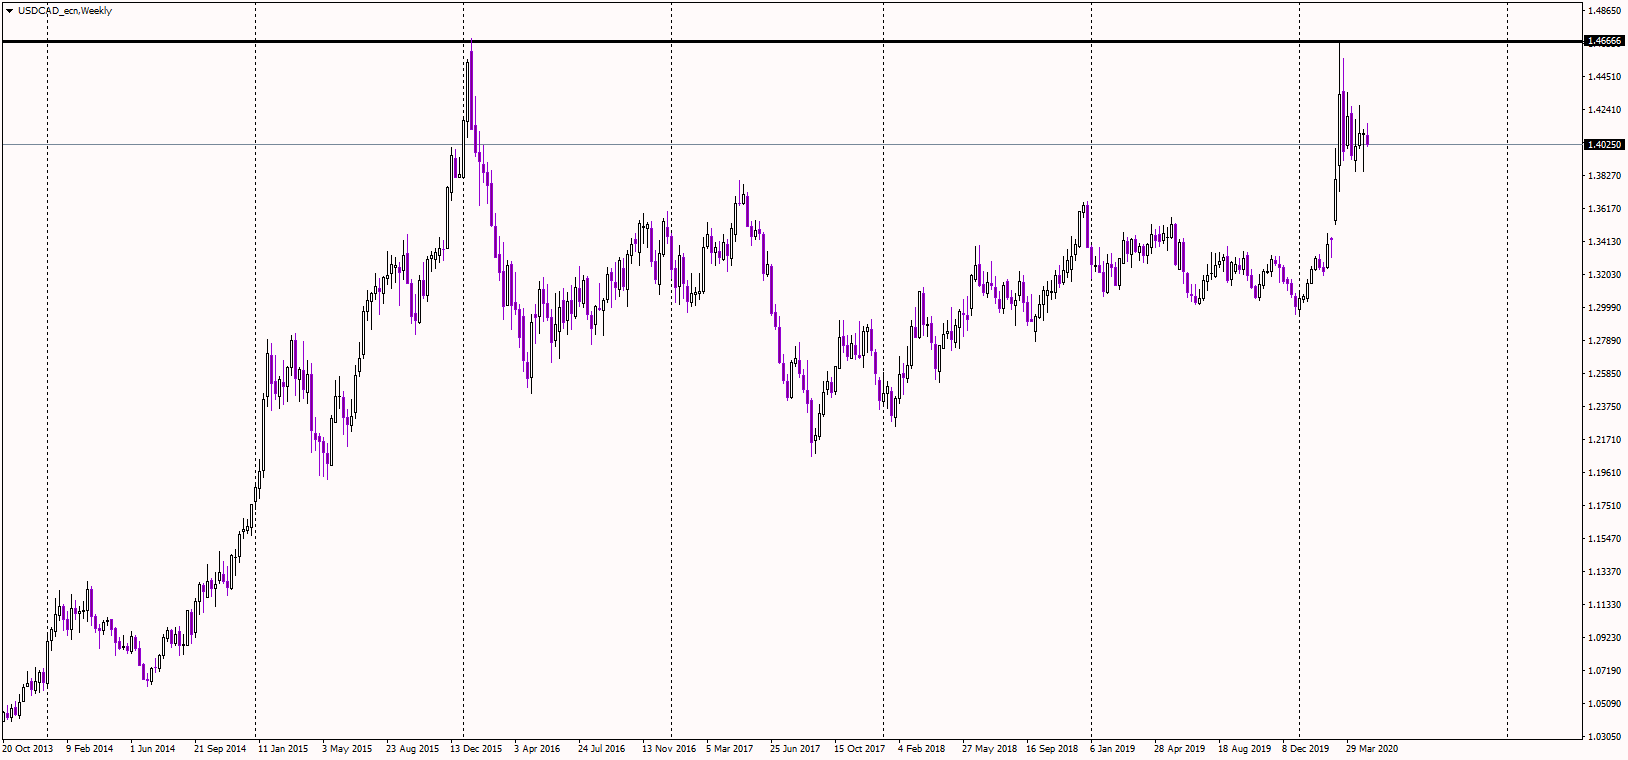This screenshot has width=1628, height=760.
Task: Click the 20 Oct 2013 date label
Action: 27,749
